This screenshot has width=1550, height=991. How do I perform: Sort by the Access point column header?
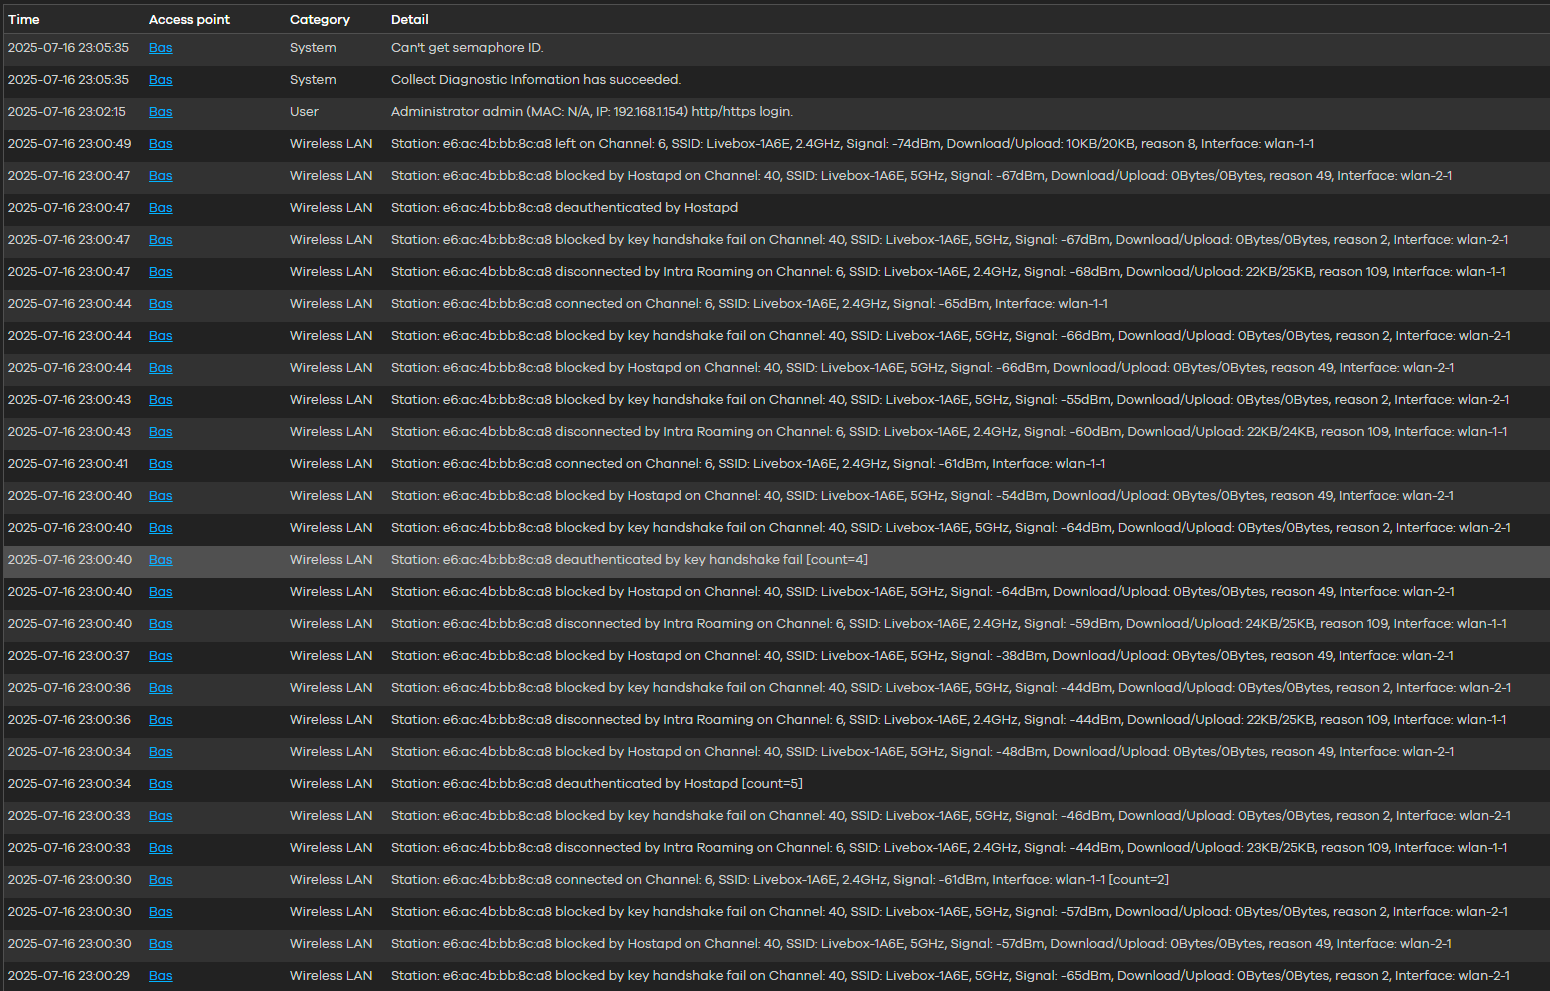coord(189,19)
